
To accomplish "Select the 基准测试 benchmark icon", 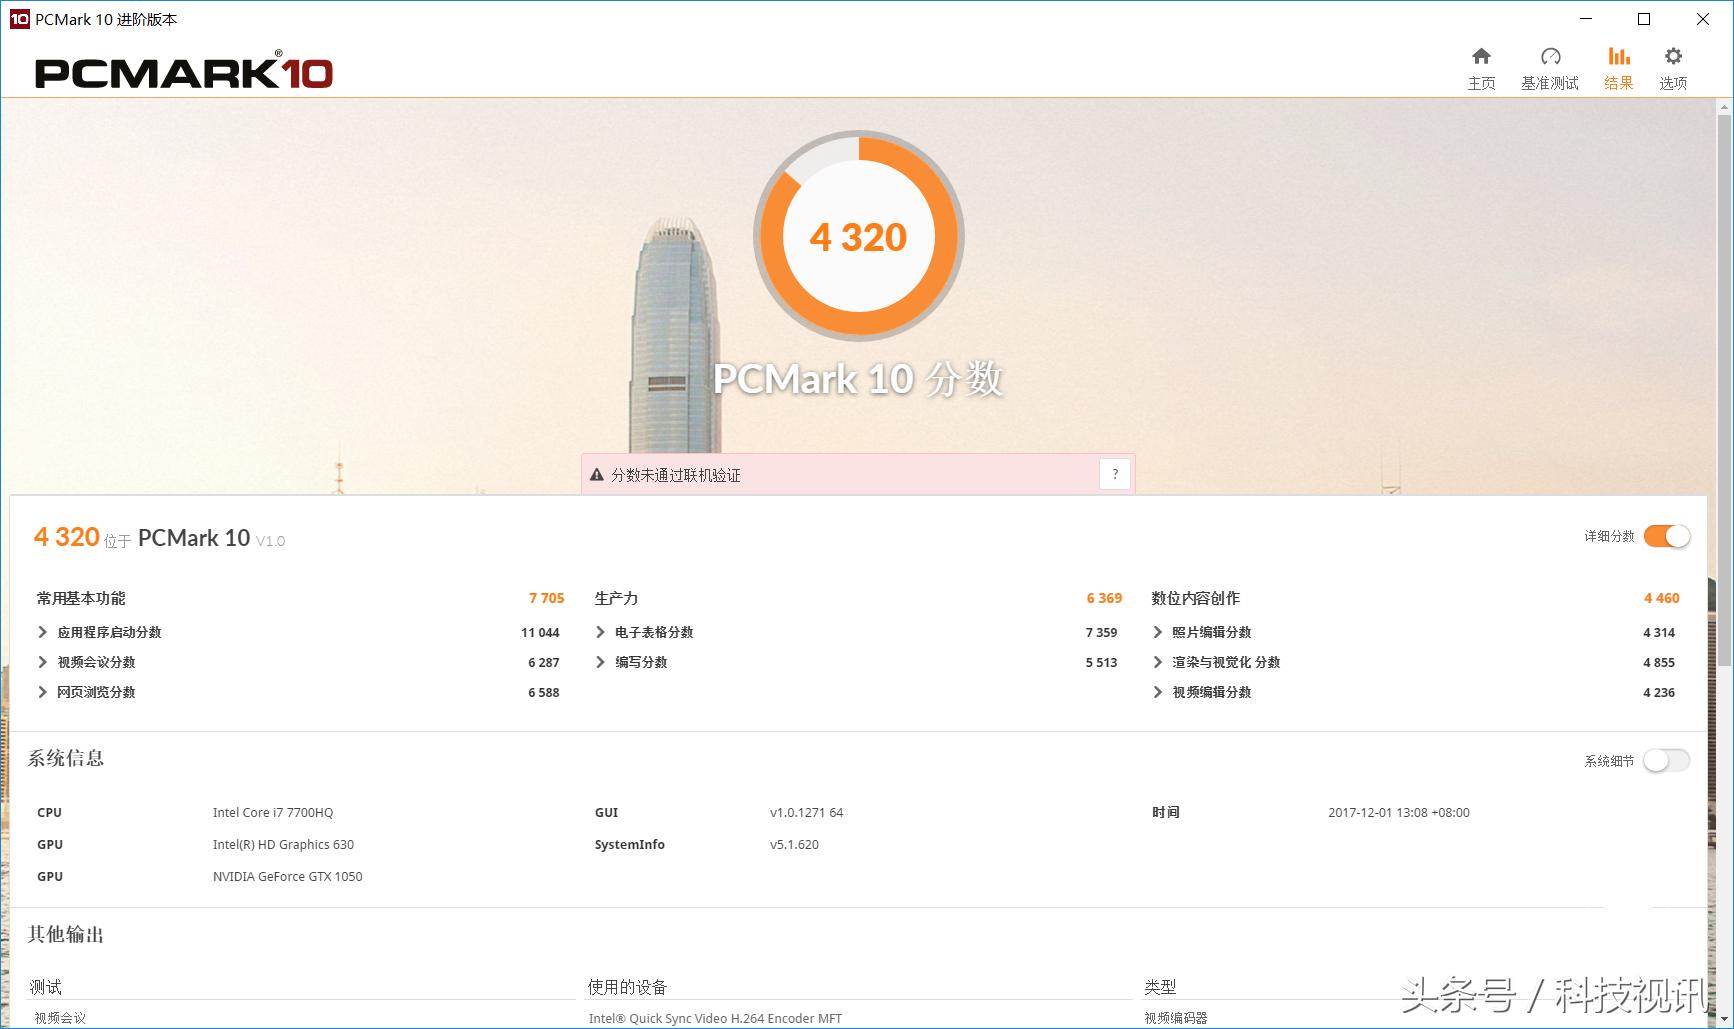I will tap(1549, 65).
